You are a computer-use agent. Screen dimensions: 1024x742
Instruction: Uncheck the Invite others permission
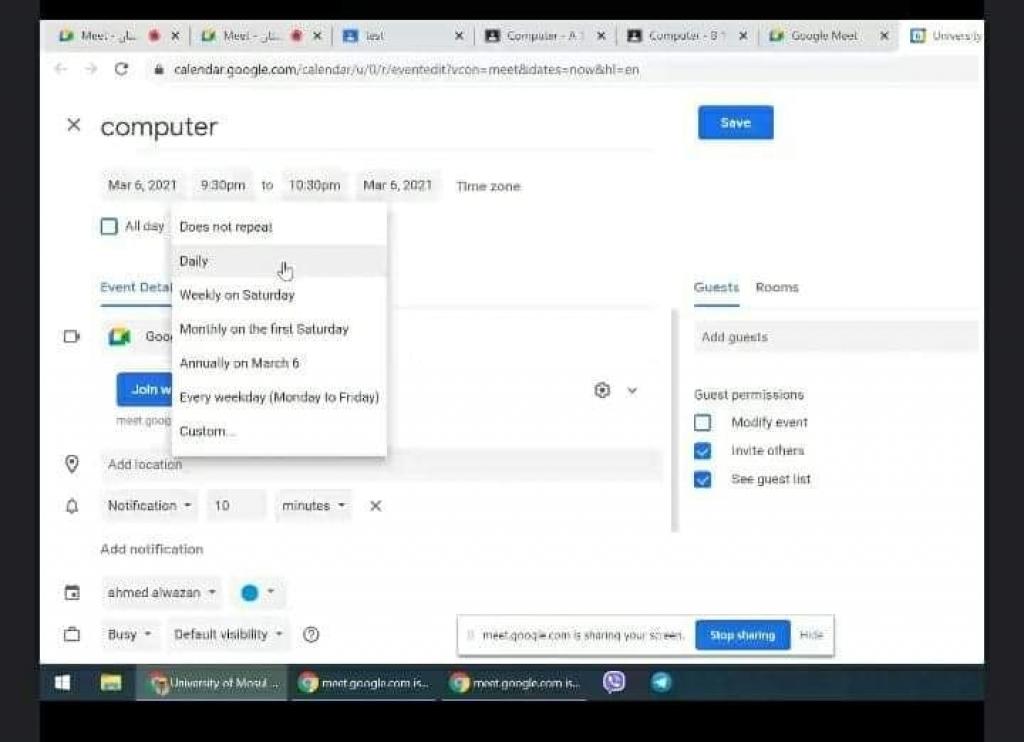click(703, 451)
